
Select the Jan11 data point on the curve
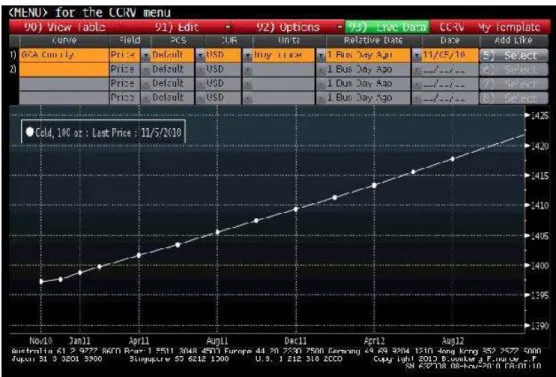80,273
